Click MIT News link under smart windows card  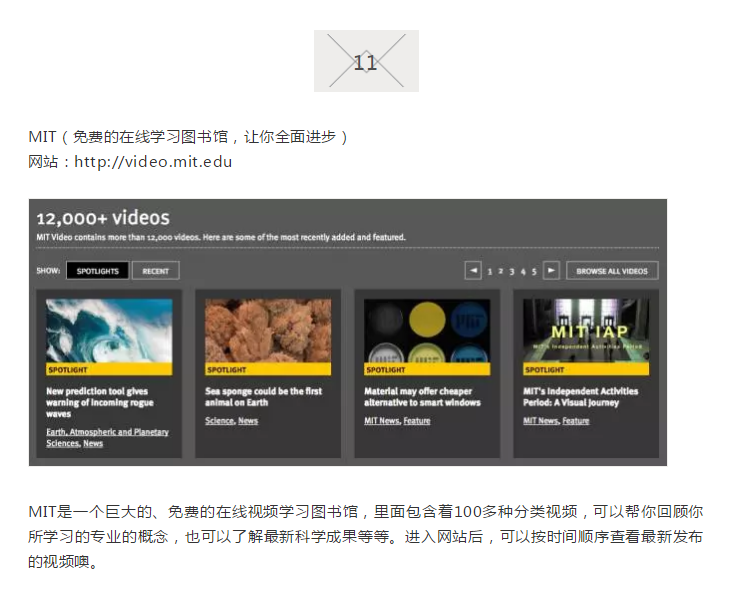tap(382, 421)
